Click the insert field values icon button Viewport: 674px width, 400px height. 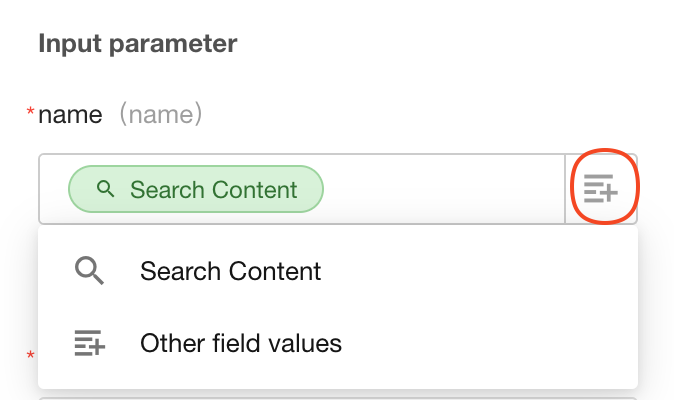602,189
